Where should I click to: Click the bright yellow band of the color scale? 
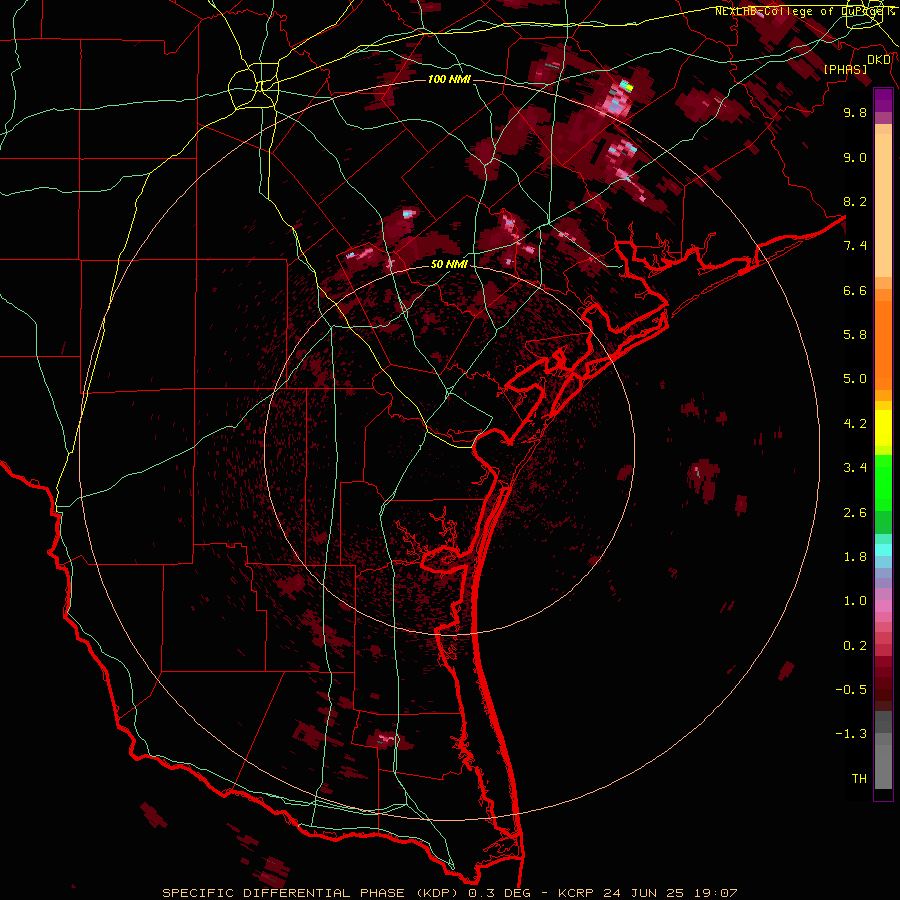(x=883, y=428)
